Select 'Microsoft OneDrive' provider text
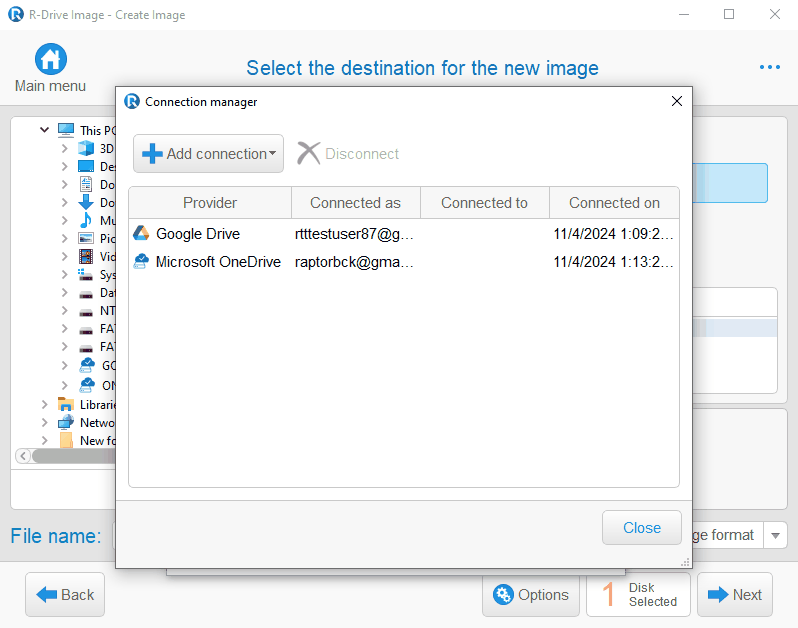The width and height of the screenshot is (798, 628). pyautogui.click(x=218, y=262)
